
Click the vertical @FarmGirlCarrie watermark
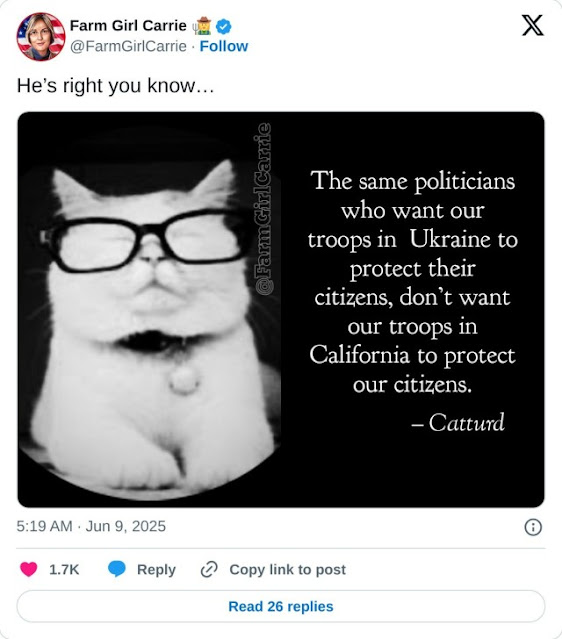262,208
